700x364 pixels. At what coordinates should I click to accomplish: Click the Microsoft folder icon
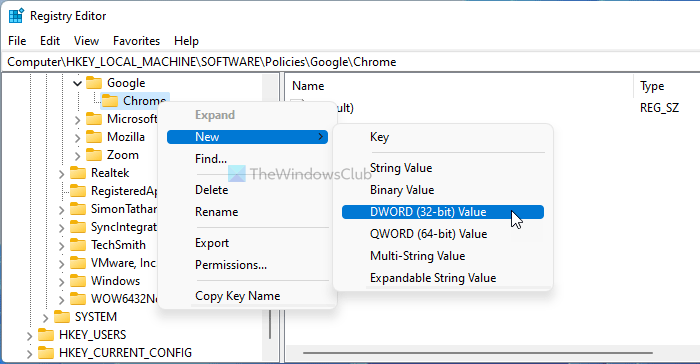(94, 119)
